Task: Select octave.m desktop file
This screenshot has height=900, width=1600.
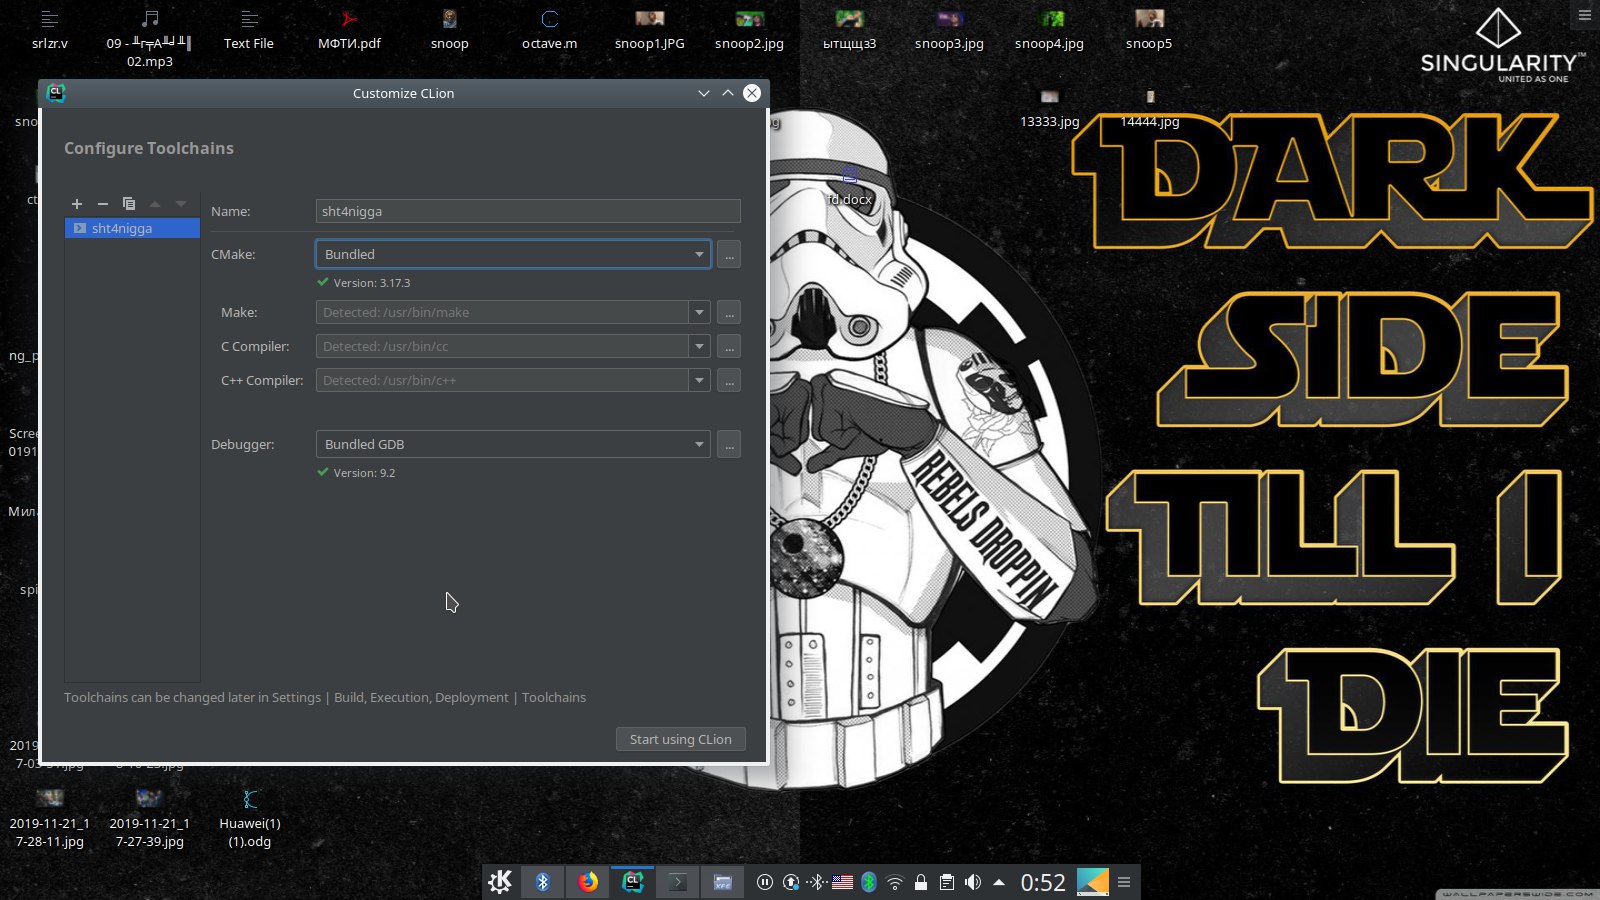Action: 550,30
